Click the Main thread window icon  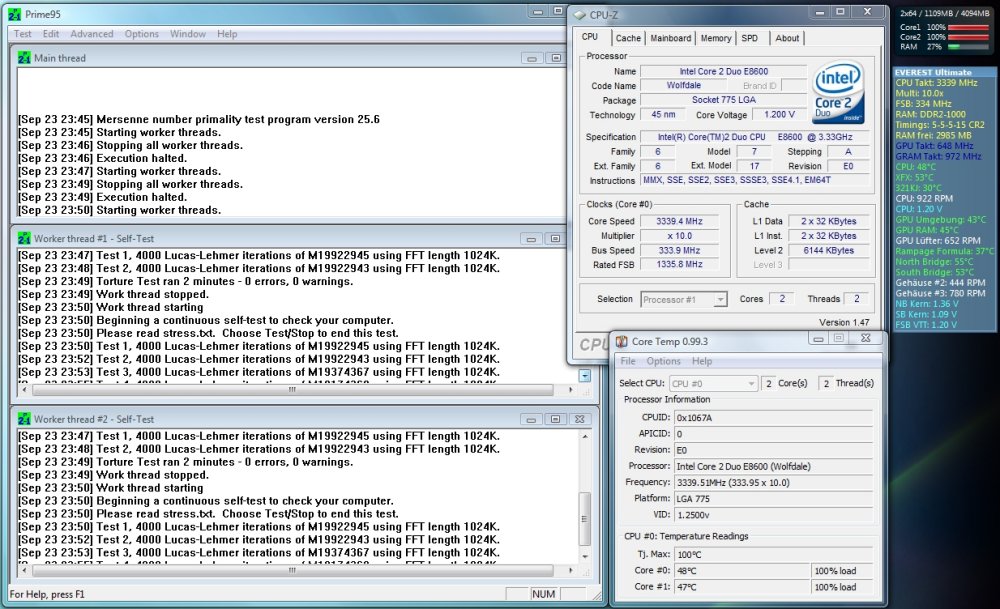pos(24,58)
